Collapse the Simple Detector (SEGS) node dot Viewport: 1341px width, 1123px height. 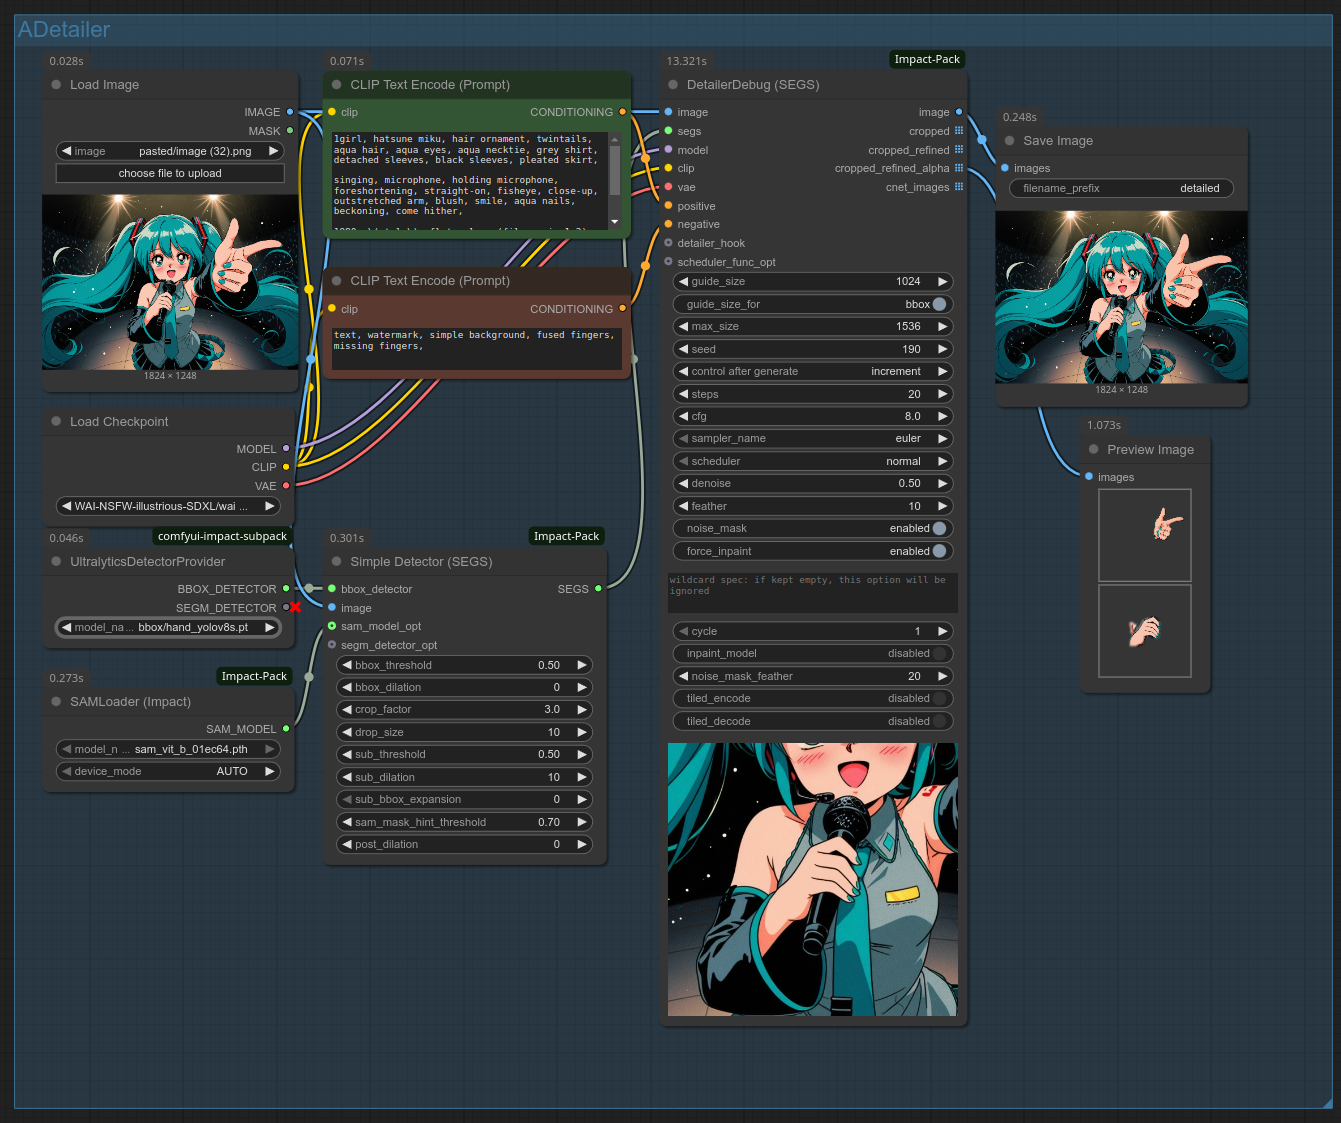pos(337,562)
